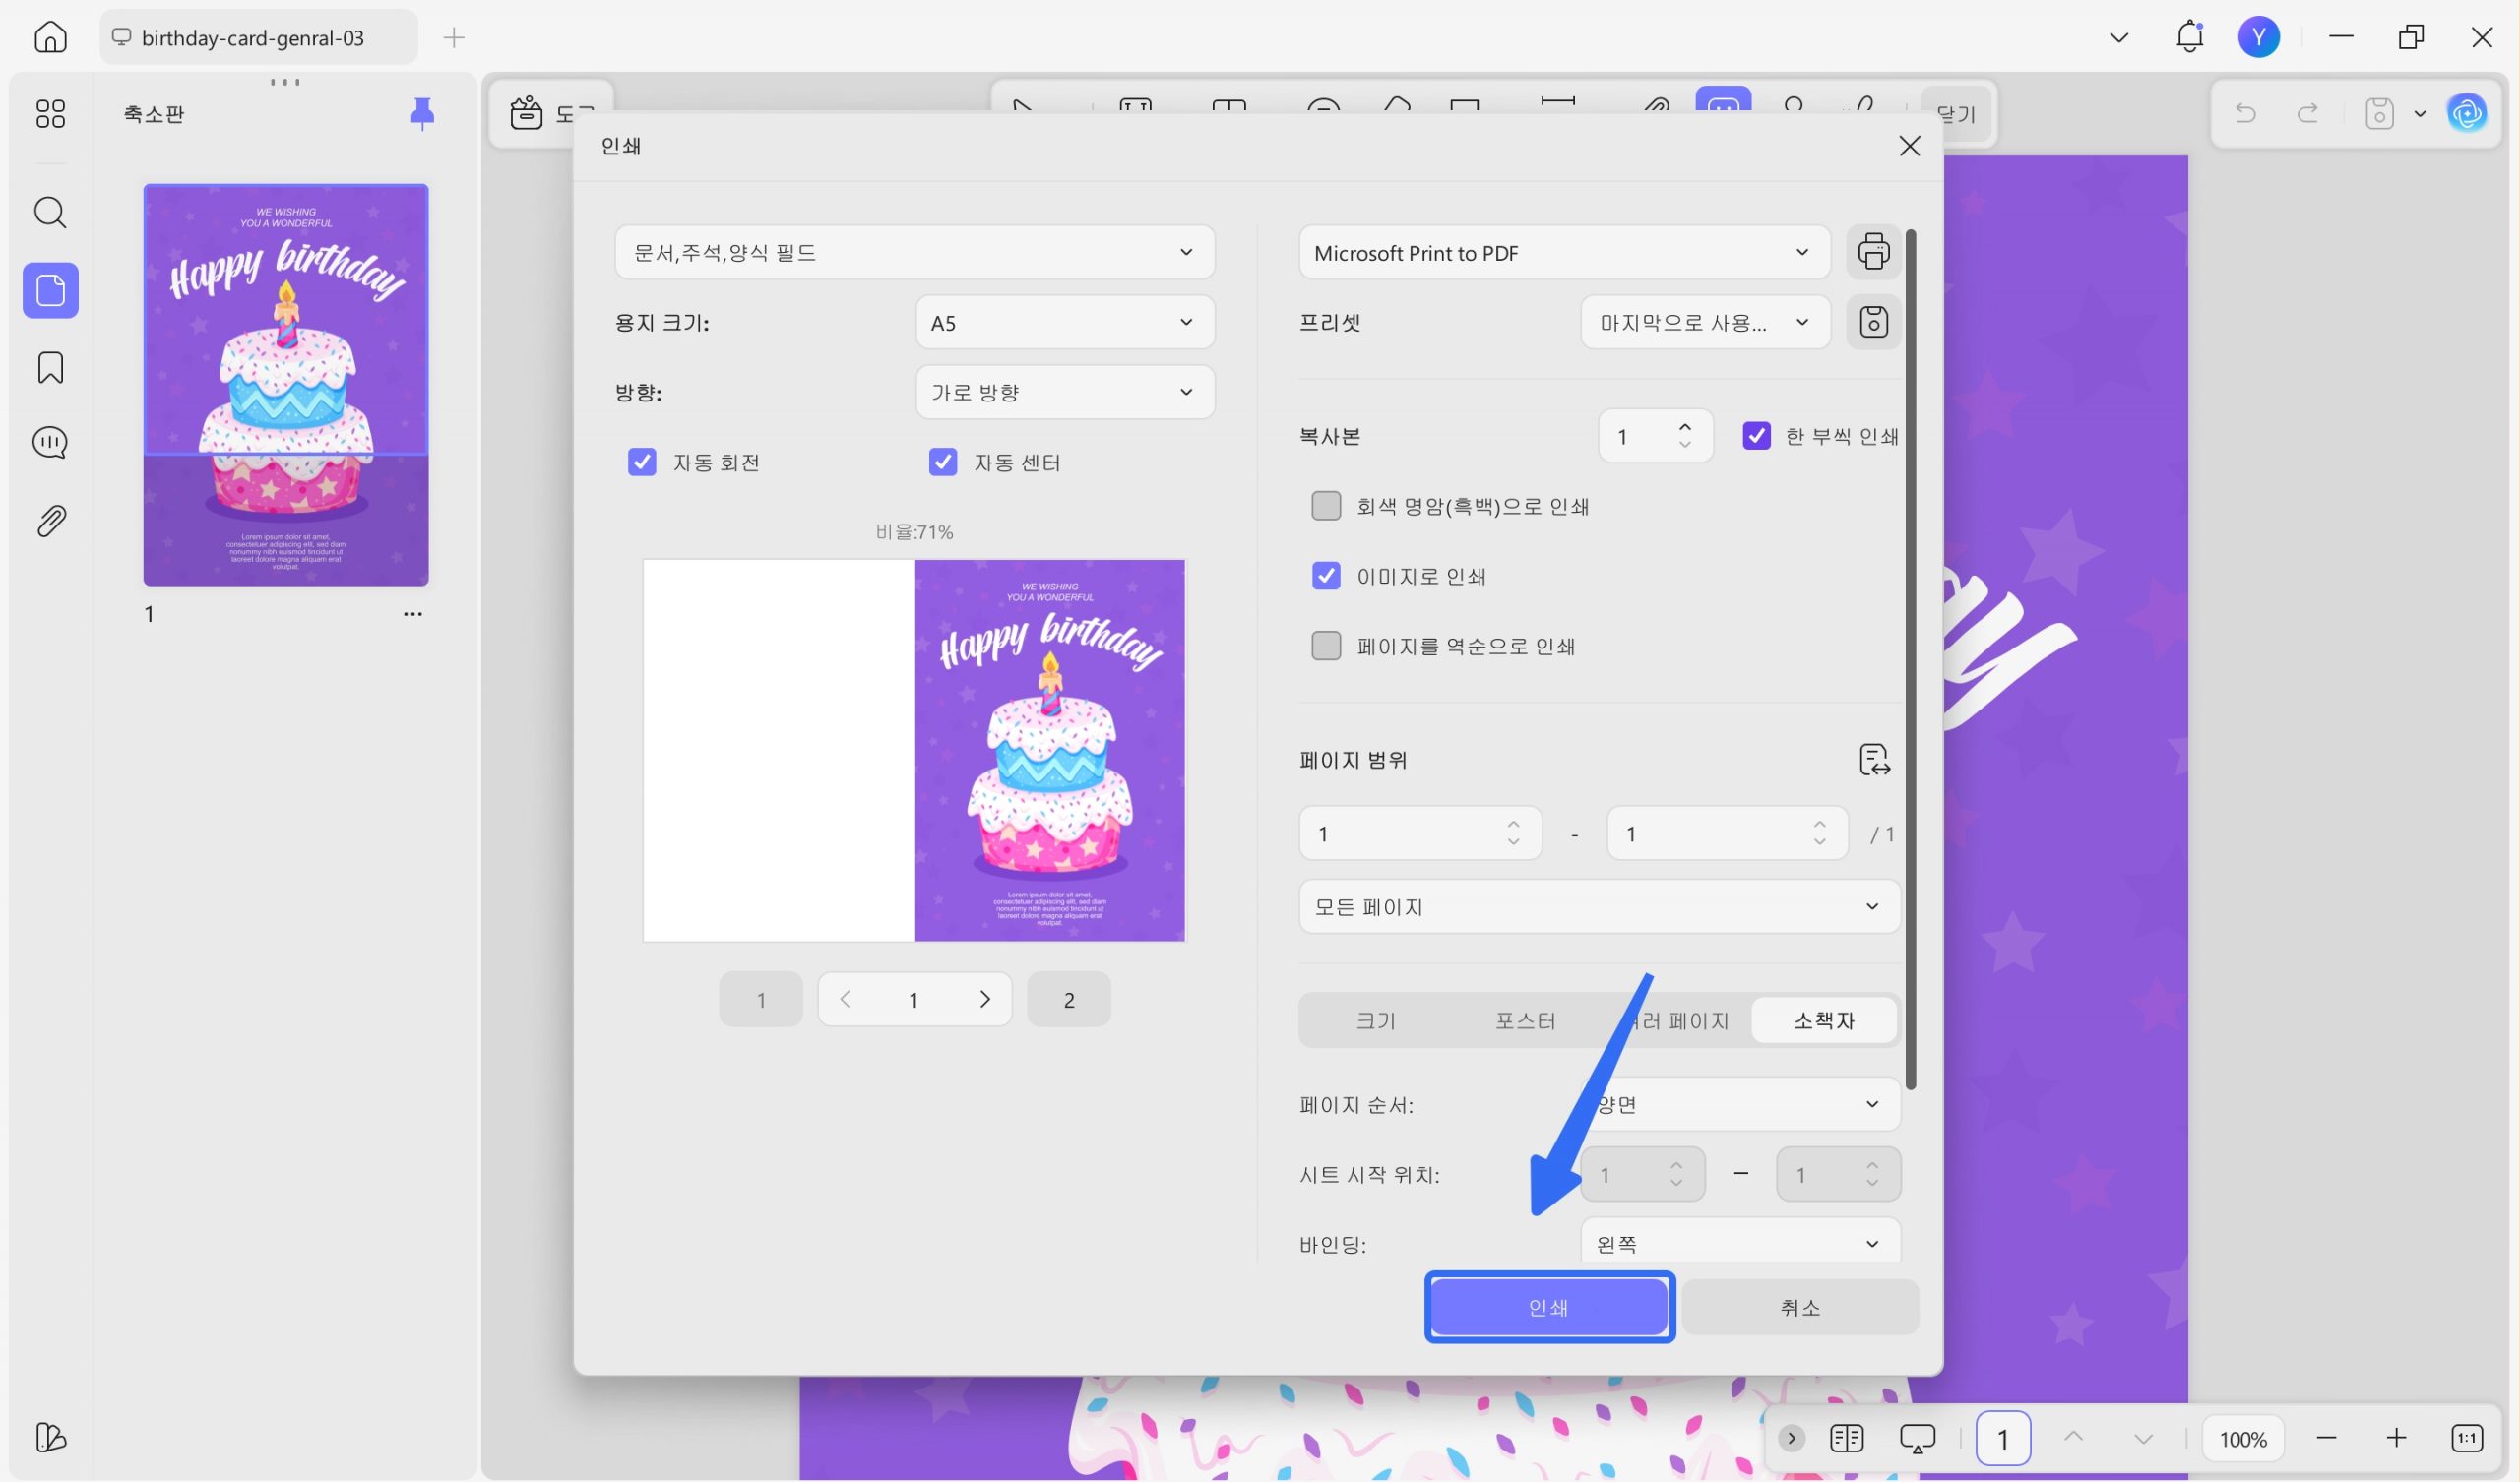The image size is (2520, 1482).
Task: Go to next page down arrow
Action: point(2142,1438)
